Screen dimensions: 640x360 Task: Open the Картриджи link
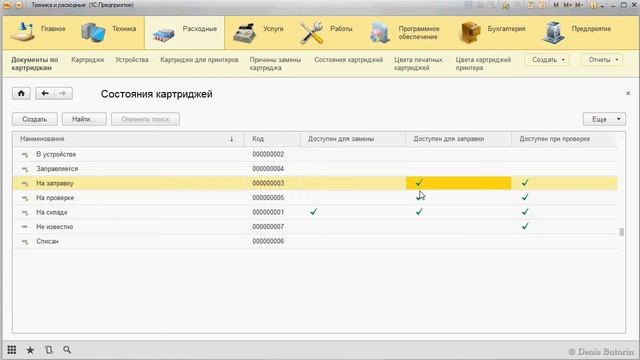[88, 60]
